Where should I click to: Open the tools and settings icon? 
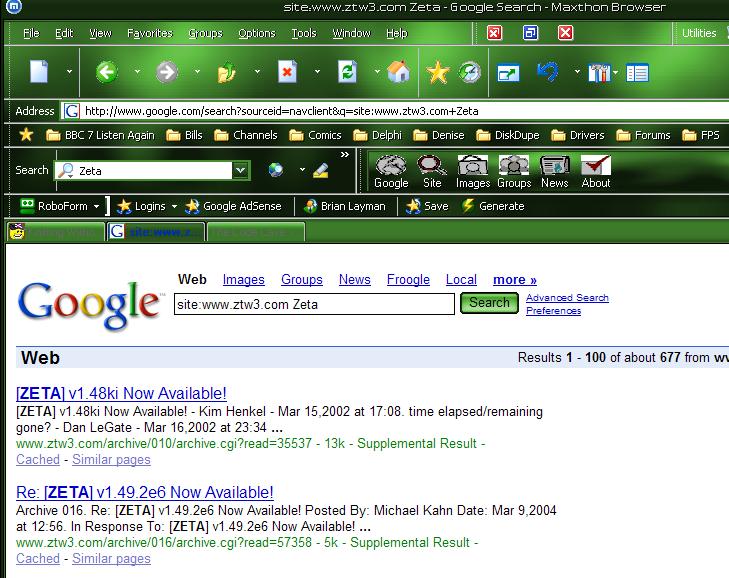pos(599,73)
